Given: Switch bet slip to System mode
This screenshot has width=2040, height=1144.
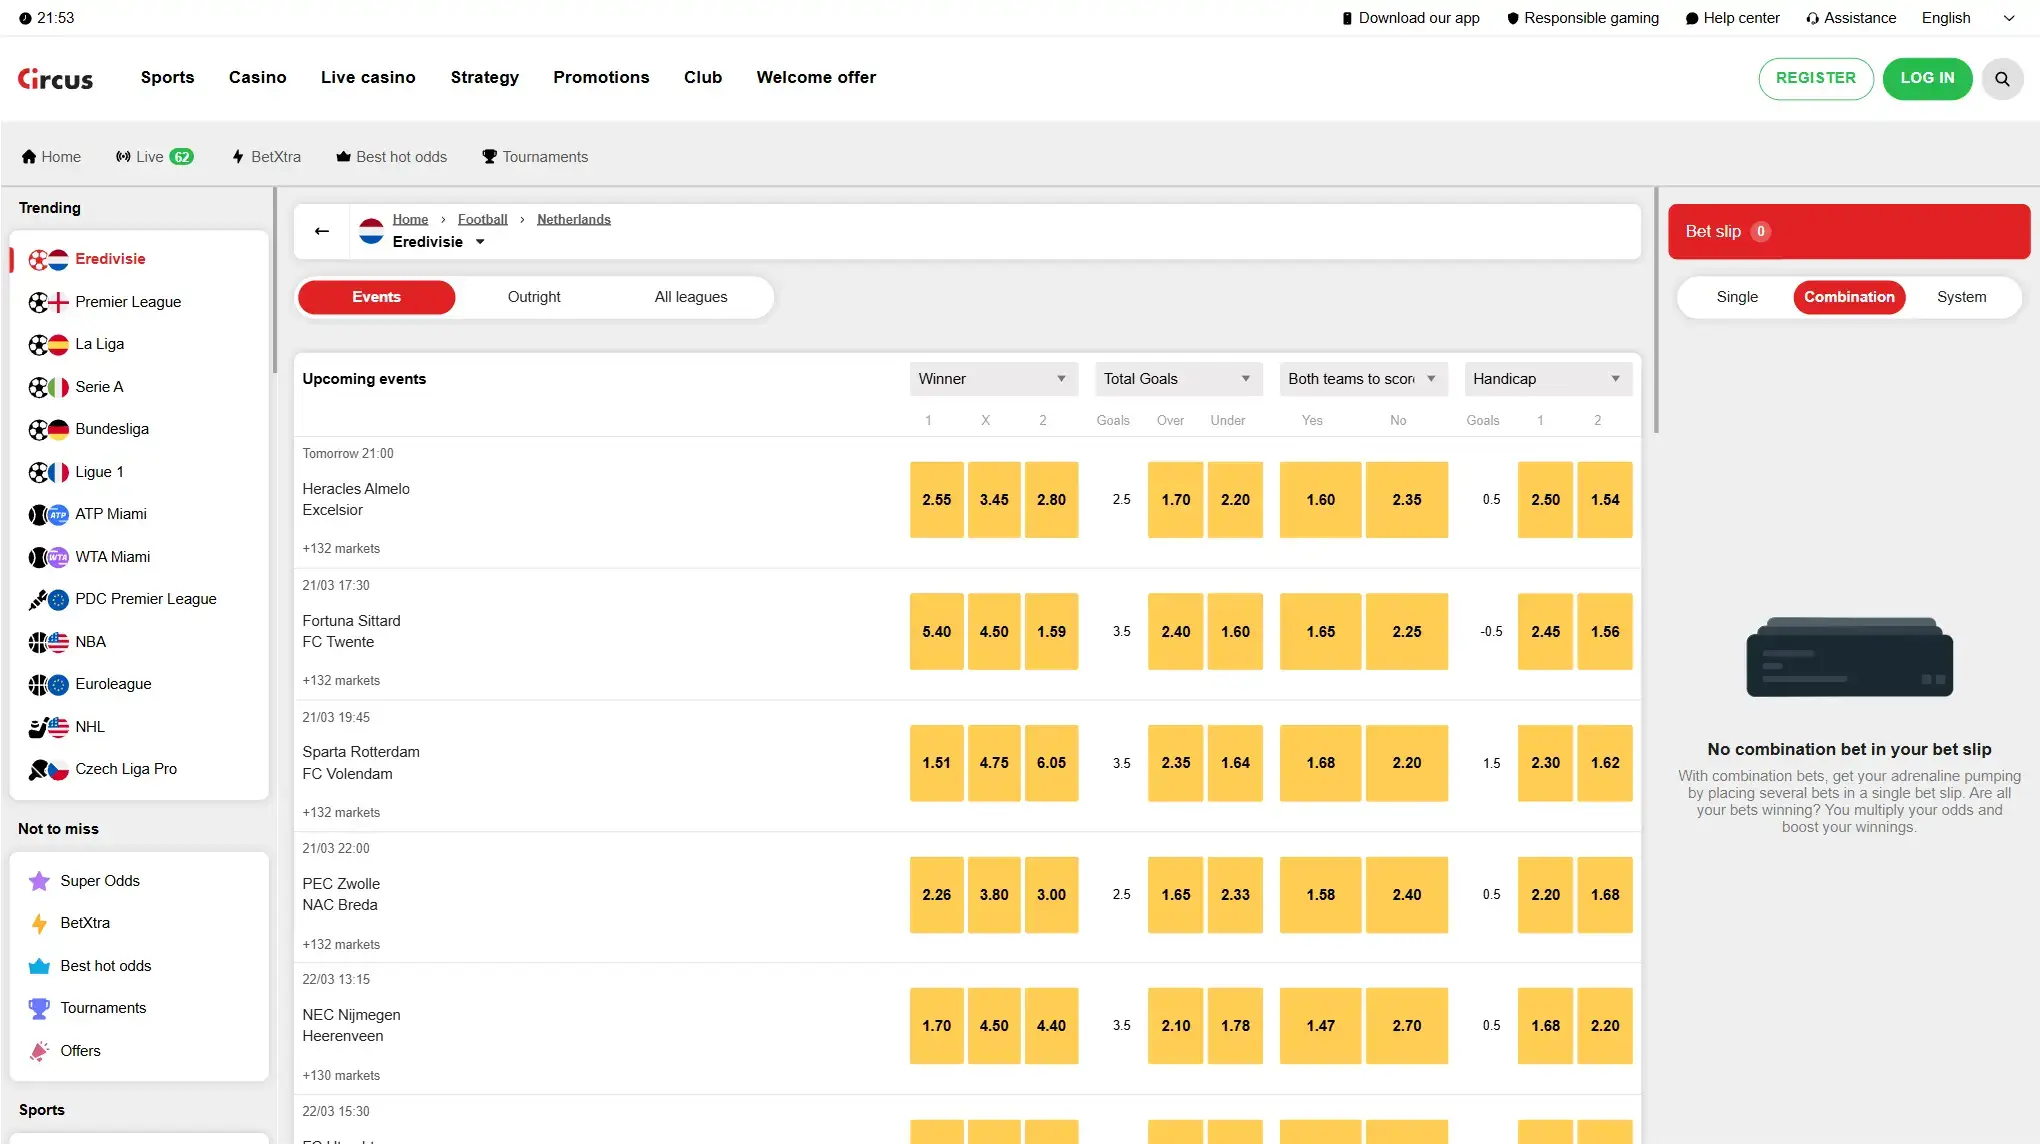Looking at the screenshot, I should point(1961,297).
